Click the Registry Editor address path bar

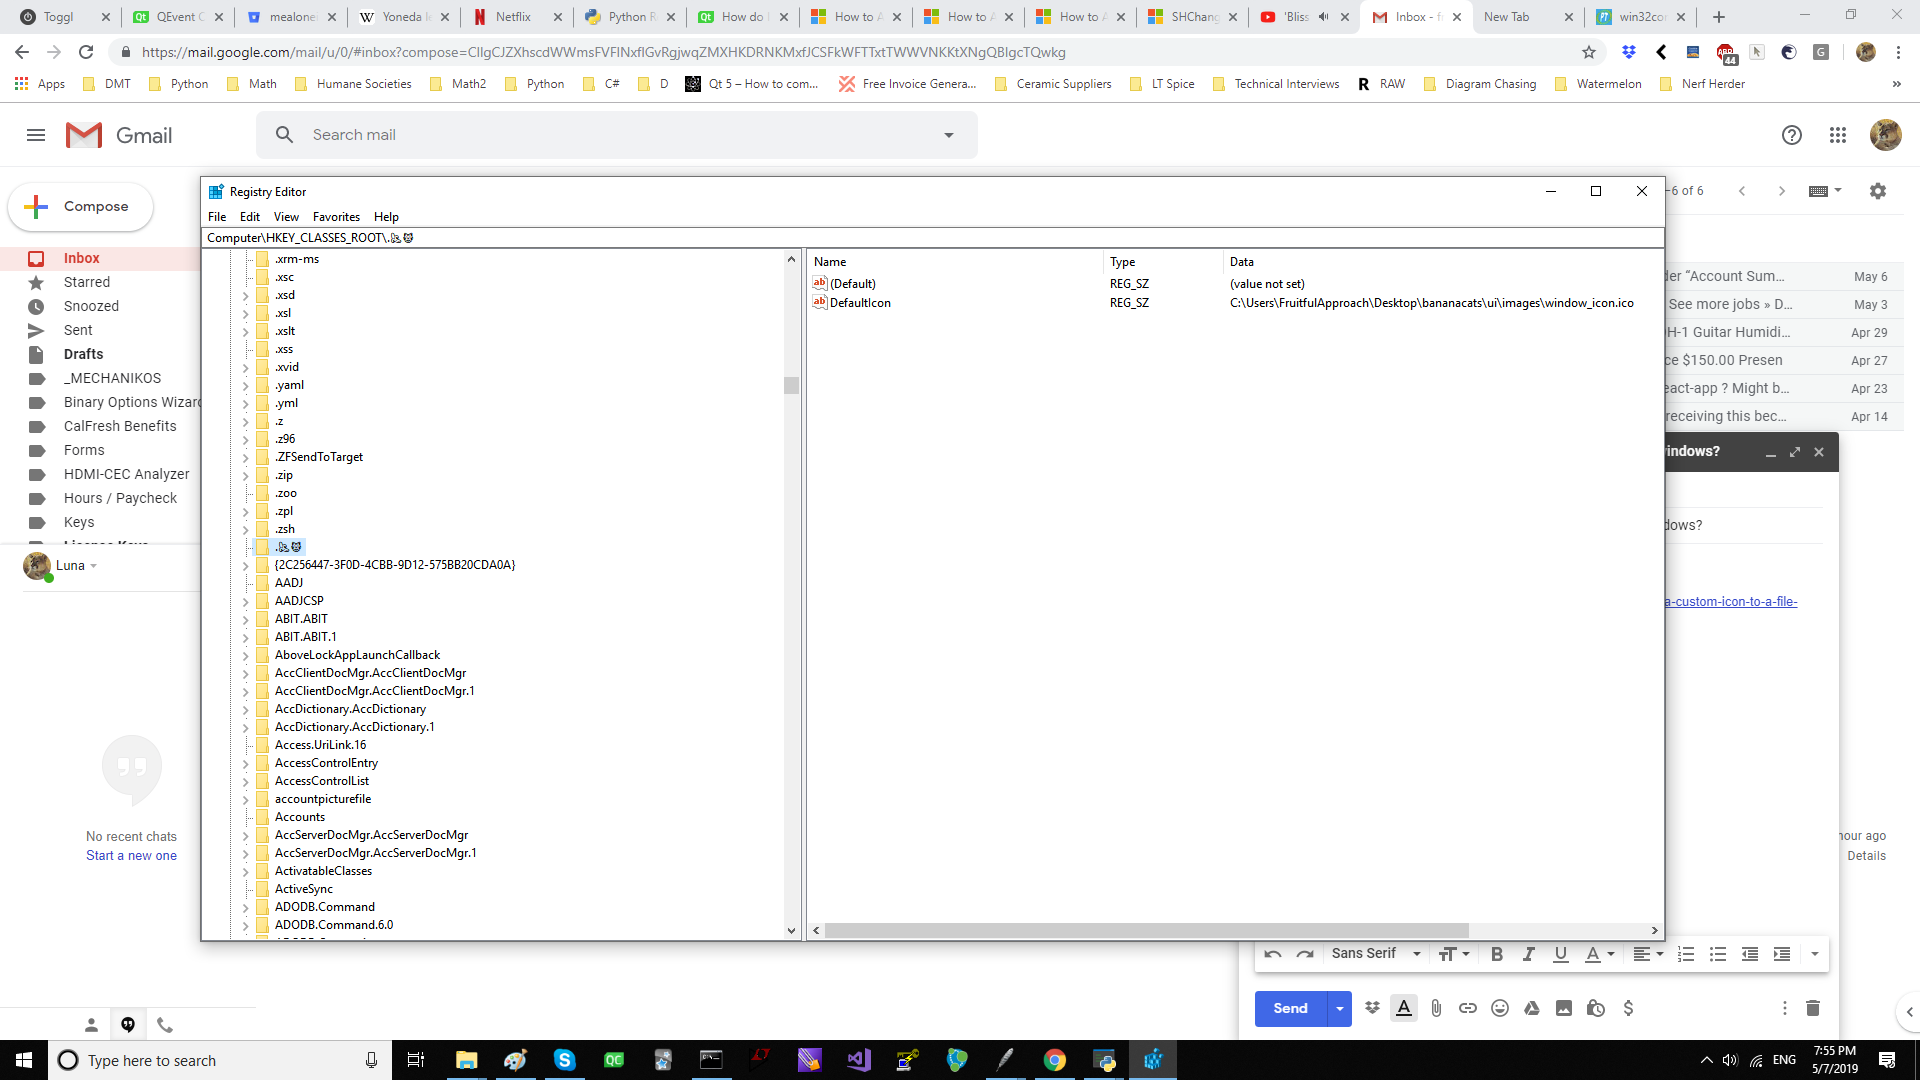pos(933,238)
